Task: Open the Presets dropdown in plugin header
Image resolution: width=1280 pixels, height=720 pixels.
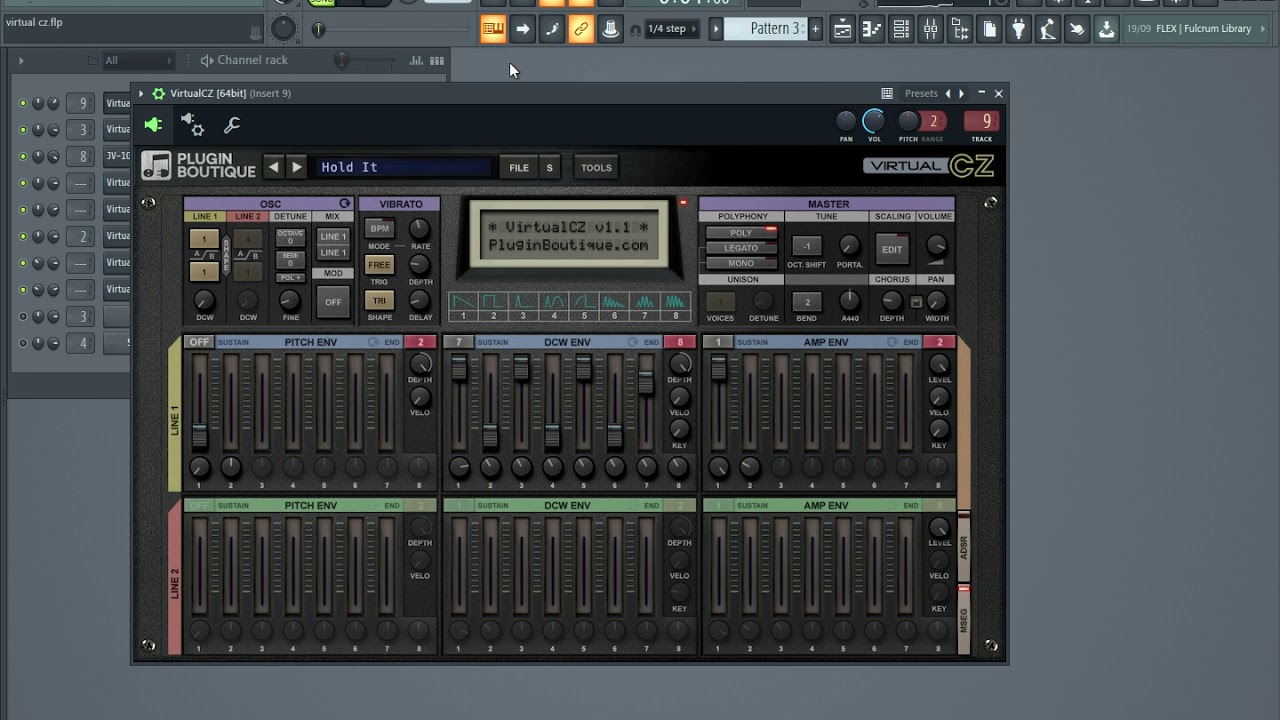Action: point(921,94)
